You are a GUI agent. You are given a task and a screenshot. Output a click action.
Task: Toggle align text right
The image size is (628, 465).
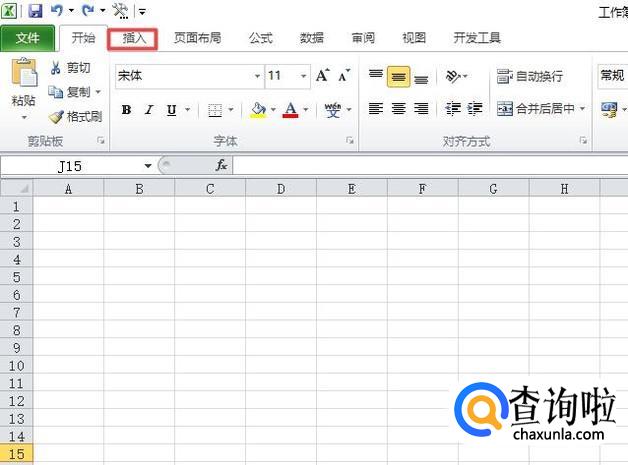(x=421, y=109)
